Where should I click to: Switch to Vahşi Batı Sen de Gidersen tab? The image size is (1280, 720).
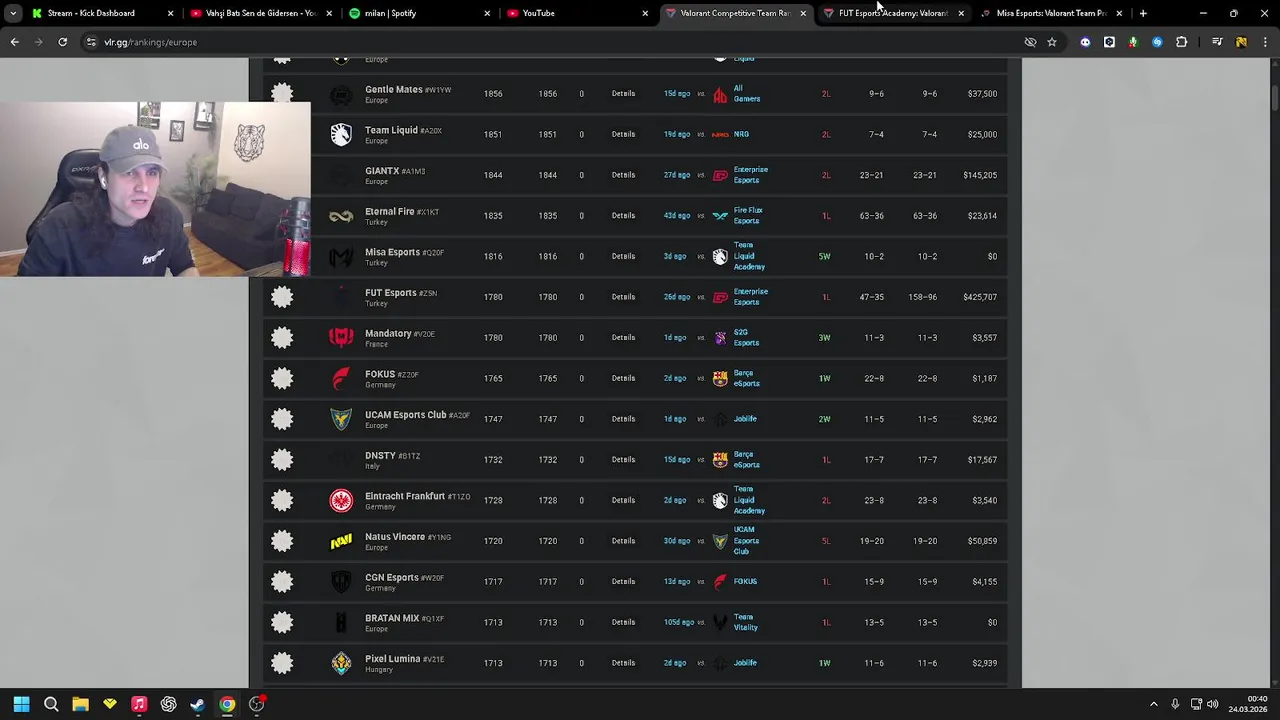click(260, 13)
